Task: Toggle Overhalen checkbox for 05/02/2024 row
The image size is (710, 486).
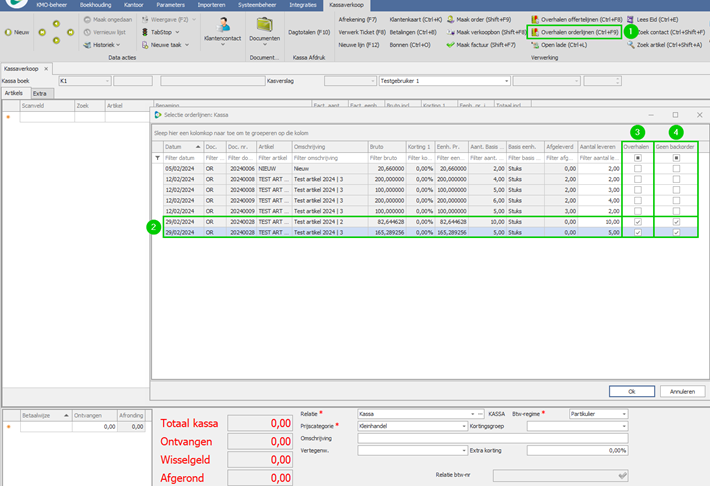Action: coord(638,168)
